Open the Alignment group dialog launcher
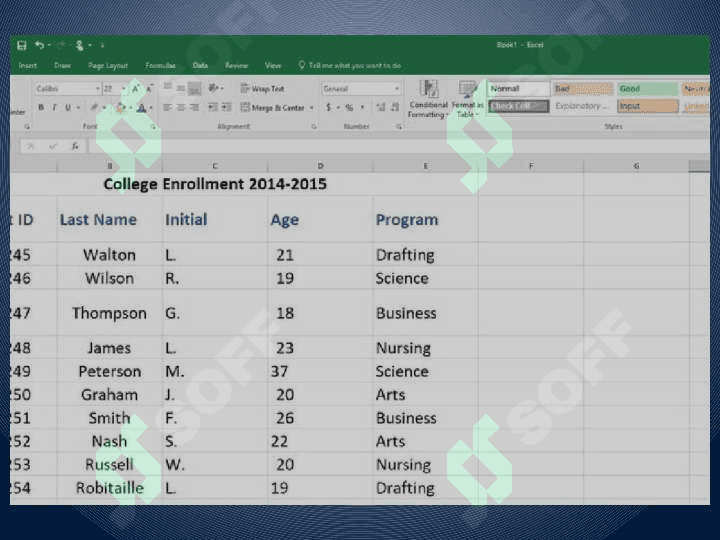The height and width of the screenshot is (540, 720). (x=314, y=126)
